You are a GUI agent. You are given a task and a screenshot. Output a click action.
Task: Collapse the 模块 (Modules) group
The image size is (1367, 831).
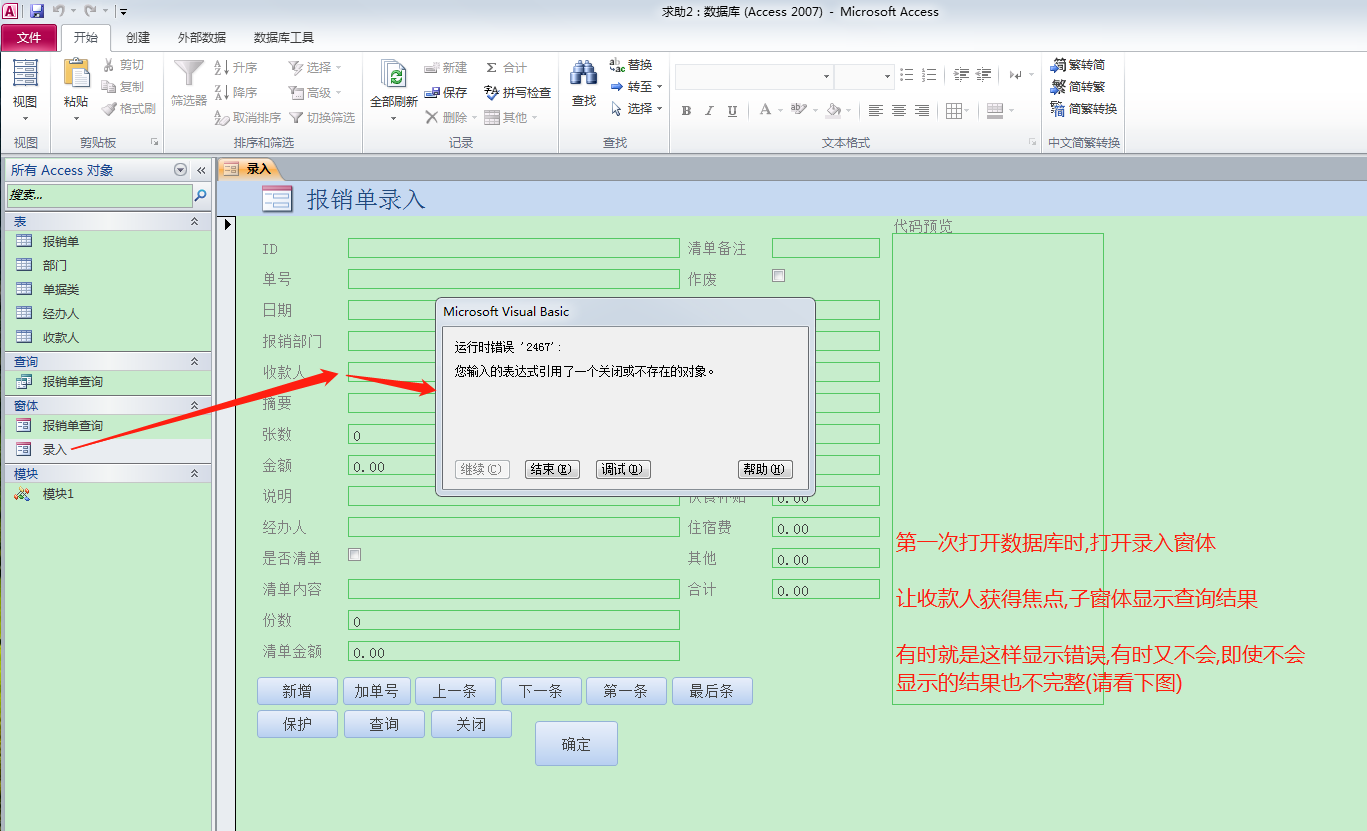[194, 473]
